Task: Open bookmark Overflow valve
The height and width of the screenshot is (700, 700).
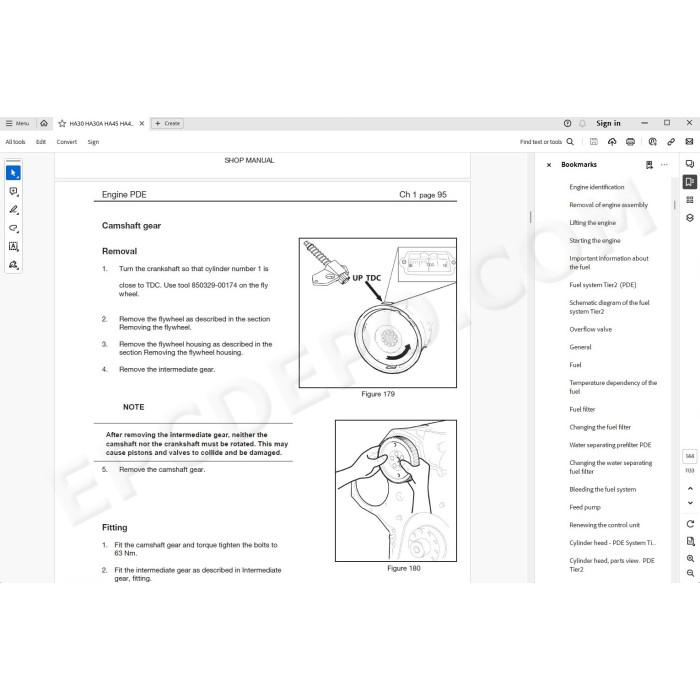Action: [x=591, y=329]
